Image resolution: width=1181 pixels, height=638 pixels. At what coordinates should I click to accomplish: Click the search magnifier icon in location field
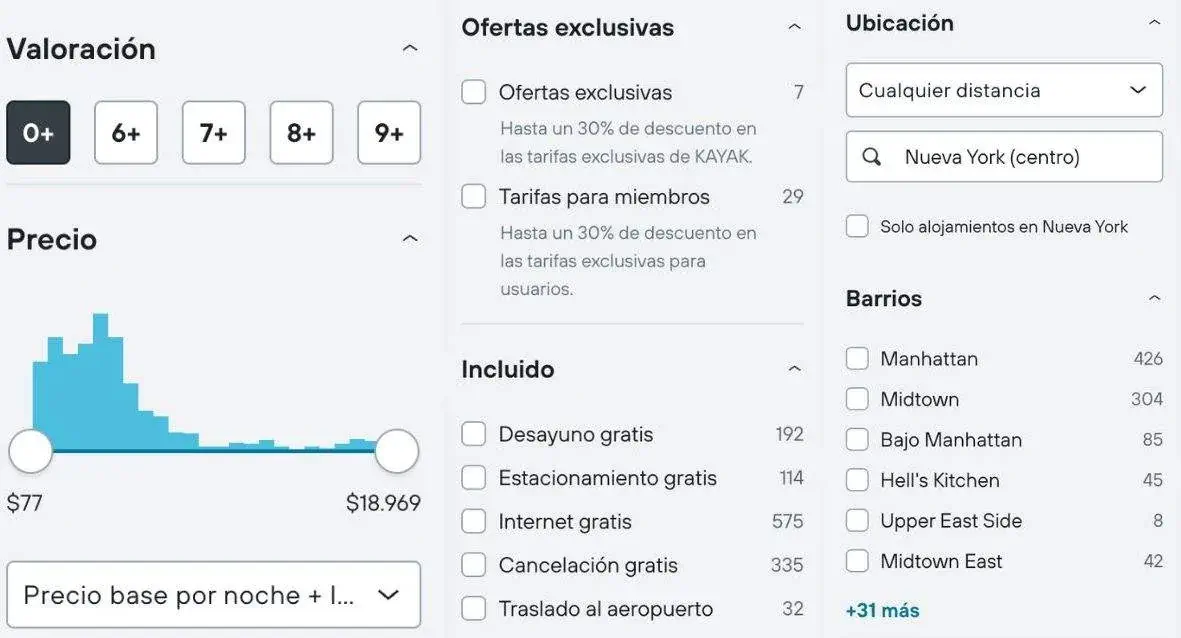coord(872,157)
